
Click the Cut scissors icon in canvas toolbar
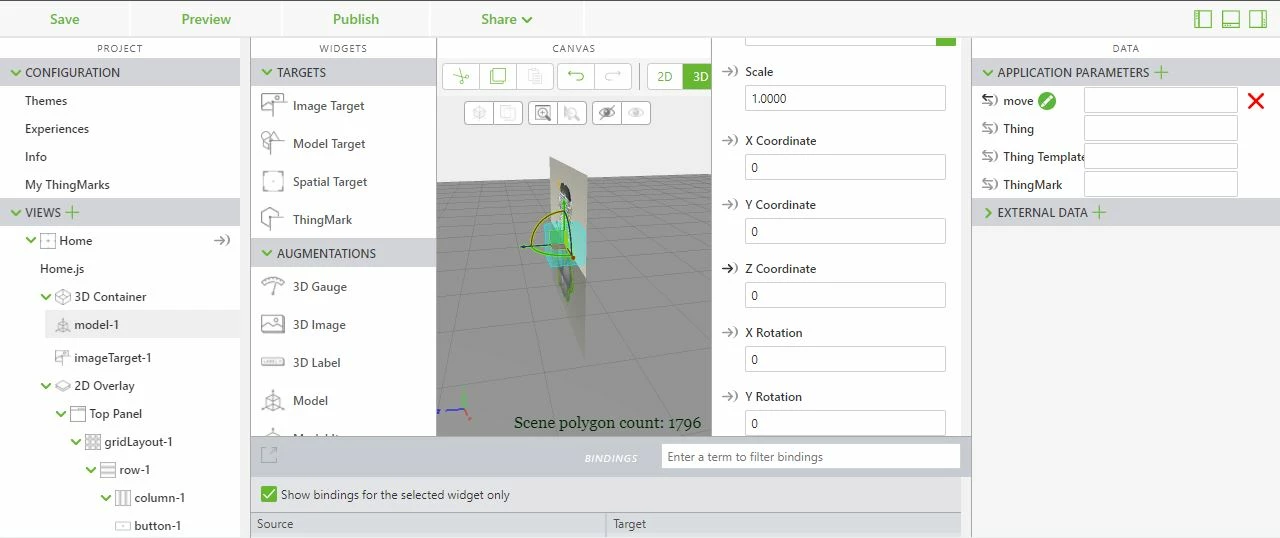pos(461,76)
